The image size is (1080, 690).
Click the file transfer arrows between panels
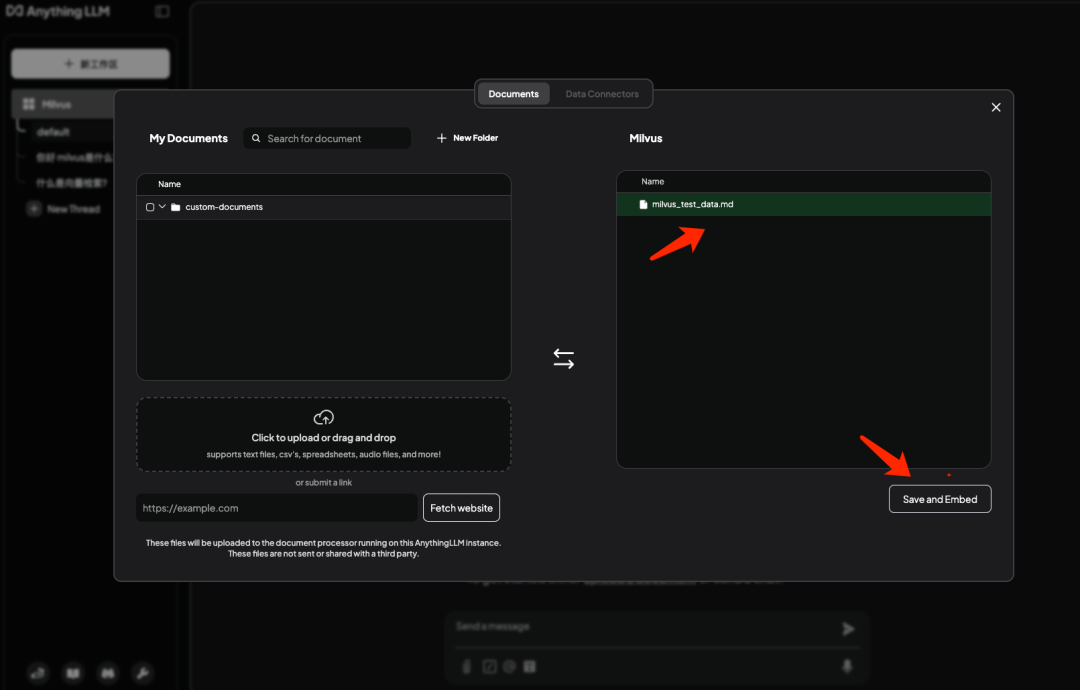pyautogui.click(x=563, y=358)
